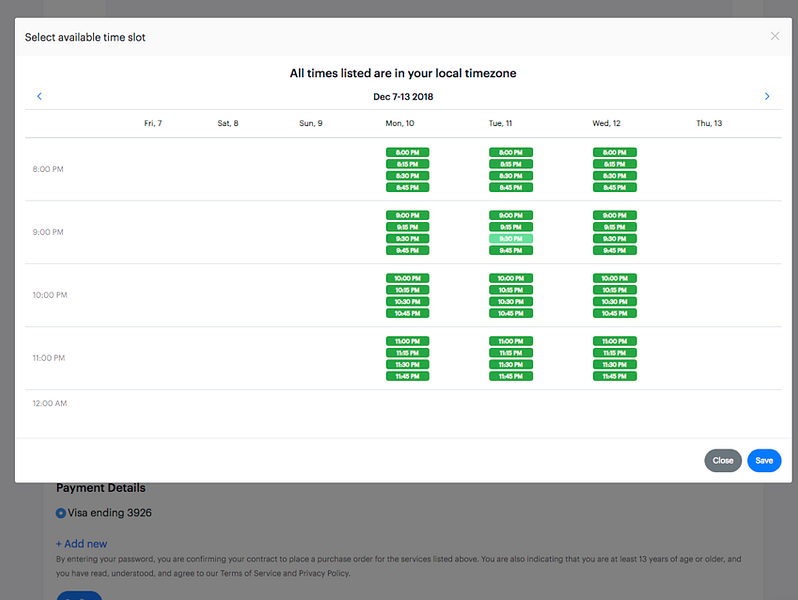
Task: Pick the 8:00 PM slot on Mon, 10
Action: (408, 152)
